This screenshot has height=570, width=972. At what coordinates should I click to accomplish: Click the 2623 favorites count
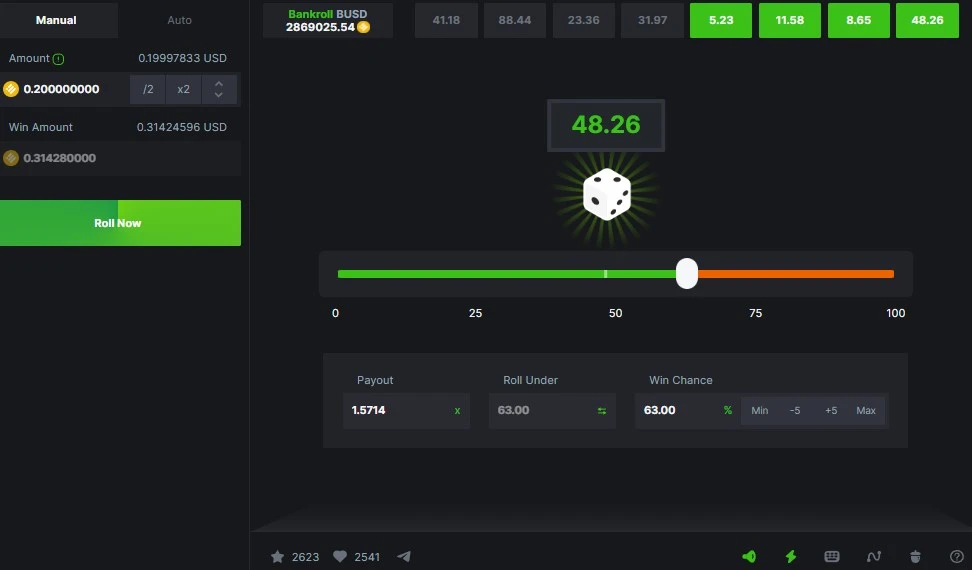[305, 557]
